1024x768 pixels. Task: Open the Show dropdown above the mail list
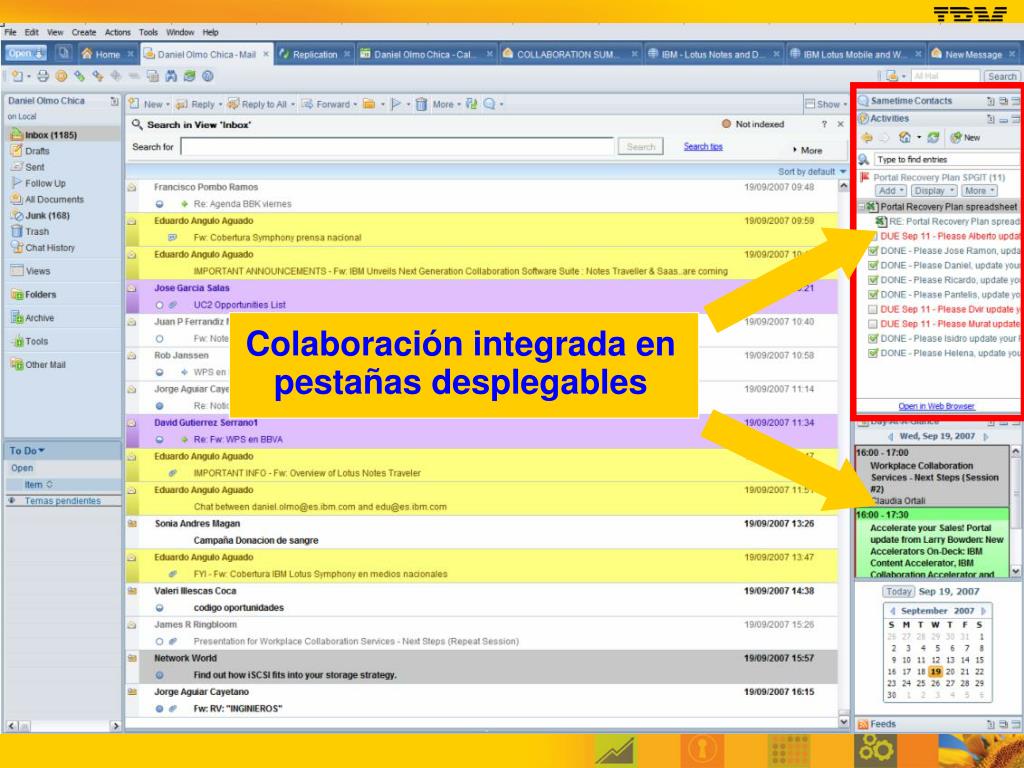click(826, 104)
